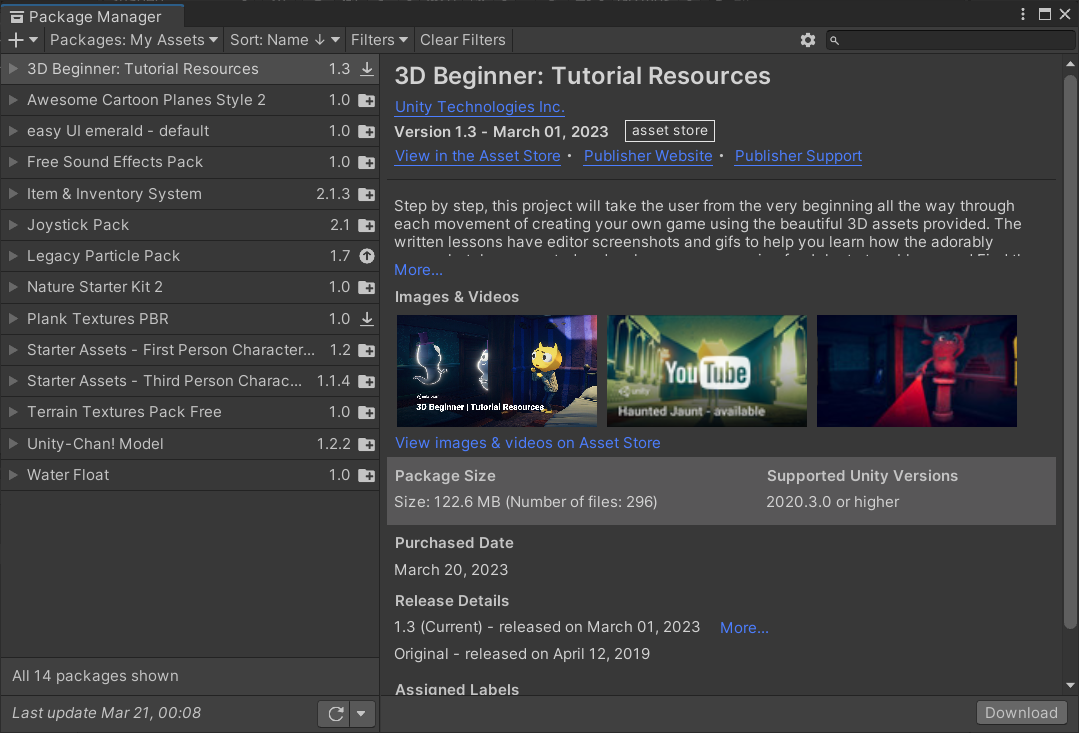This screenshot has height=733, width=1079.
Task: Click the details scrollbar down arrow
Action: point(1070,686)
